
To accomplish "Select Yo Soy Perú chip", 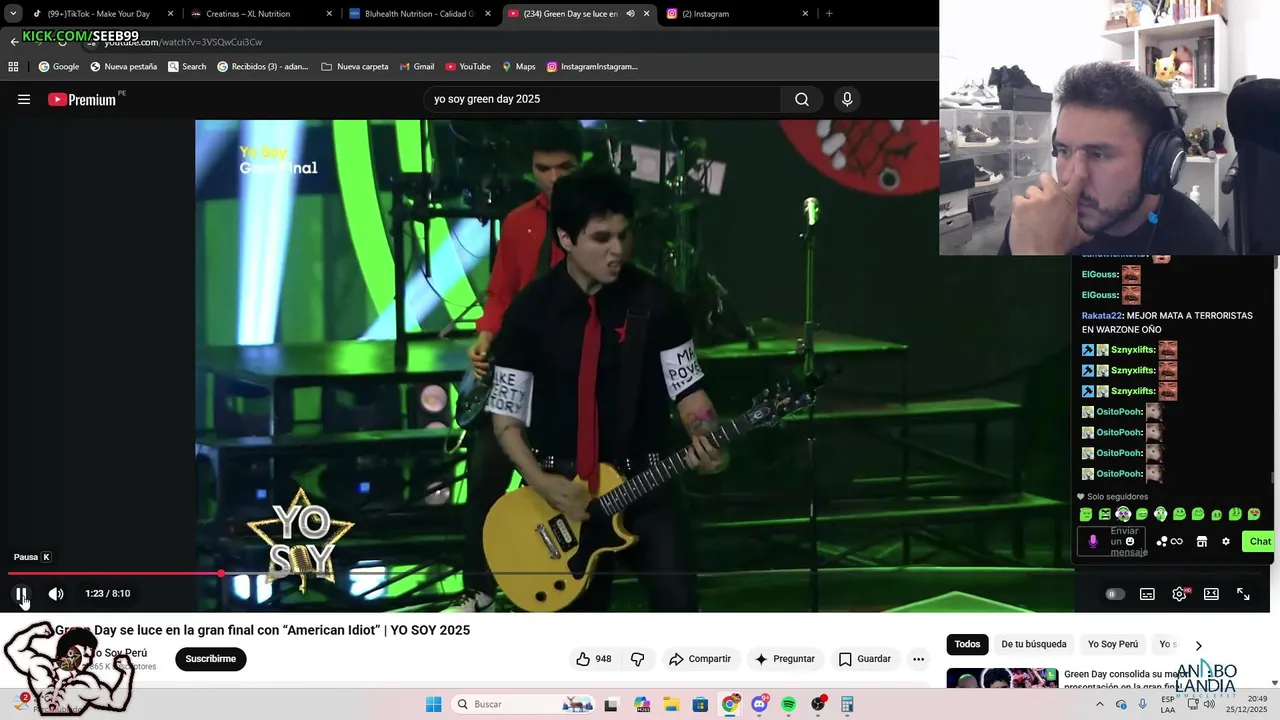I will (x=1113, y=644).
